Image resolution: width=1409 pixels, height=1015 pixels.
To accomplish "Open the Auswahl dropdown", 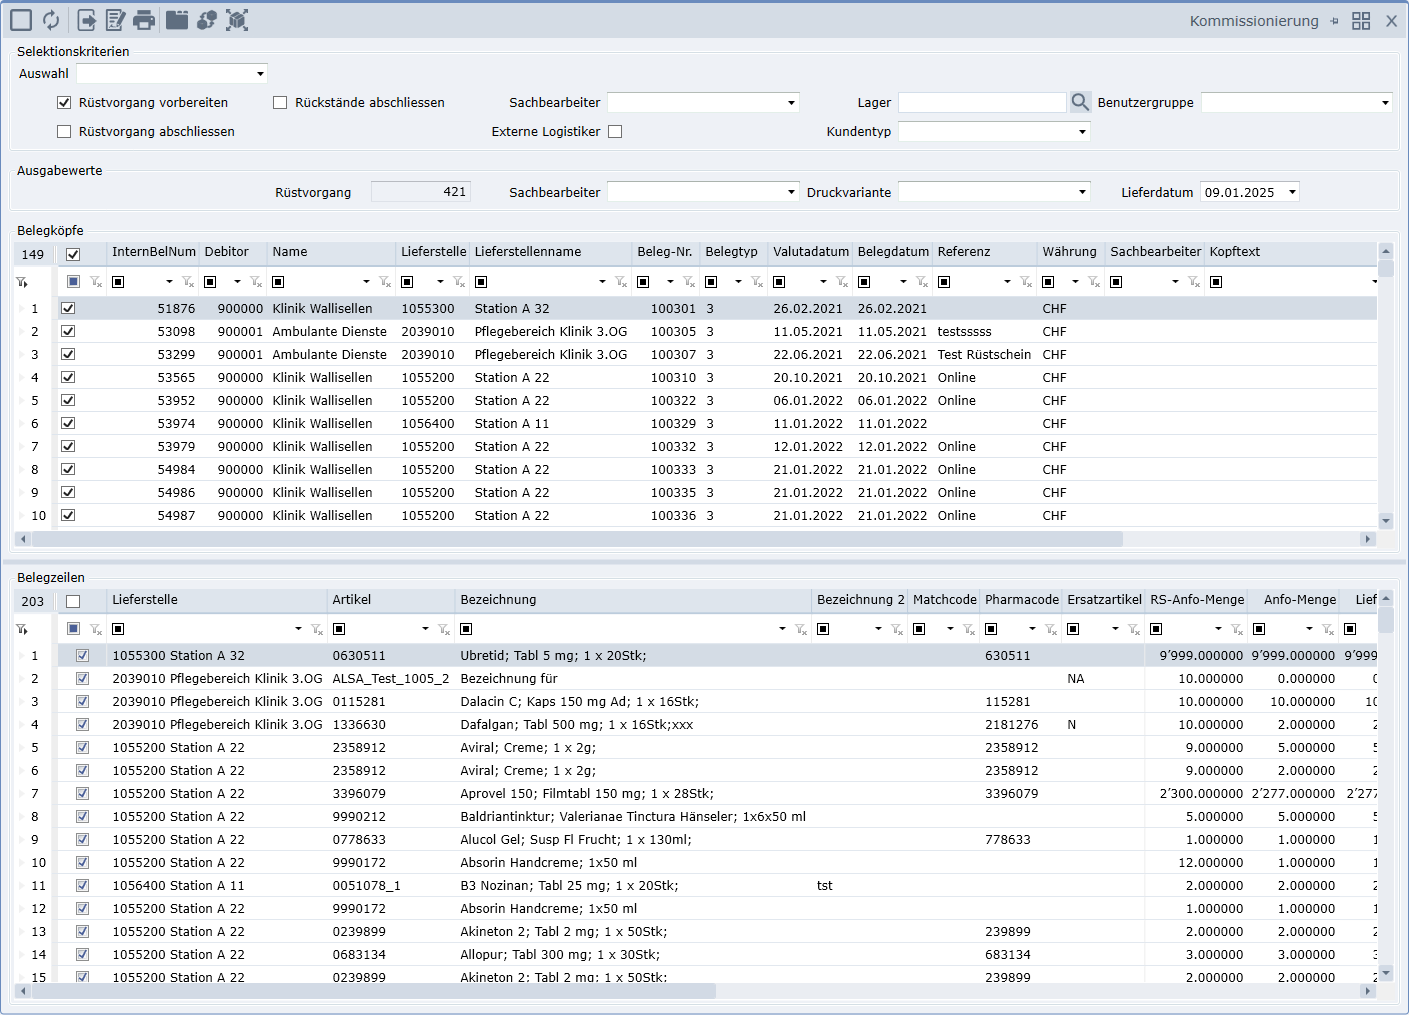I will tap(260, 73).
